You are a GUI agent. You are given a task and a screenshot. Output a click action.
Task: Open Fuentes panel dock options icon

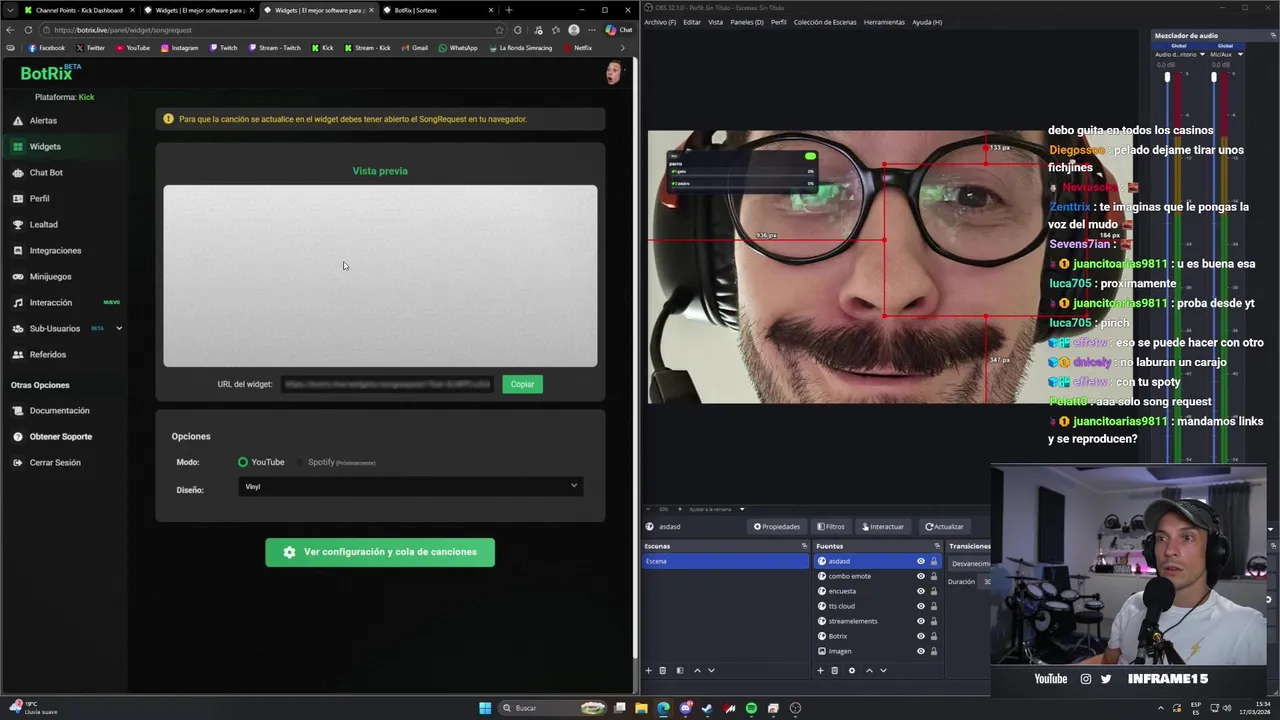pos(937,546)
